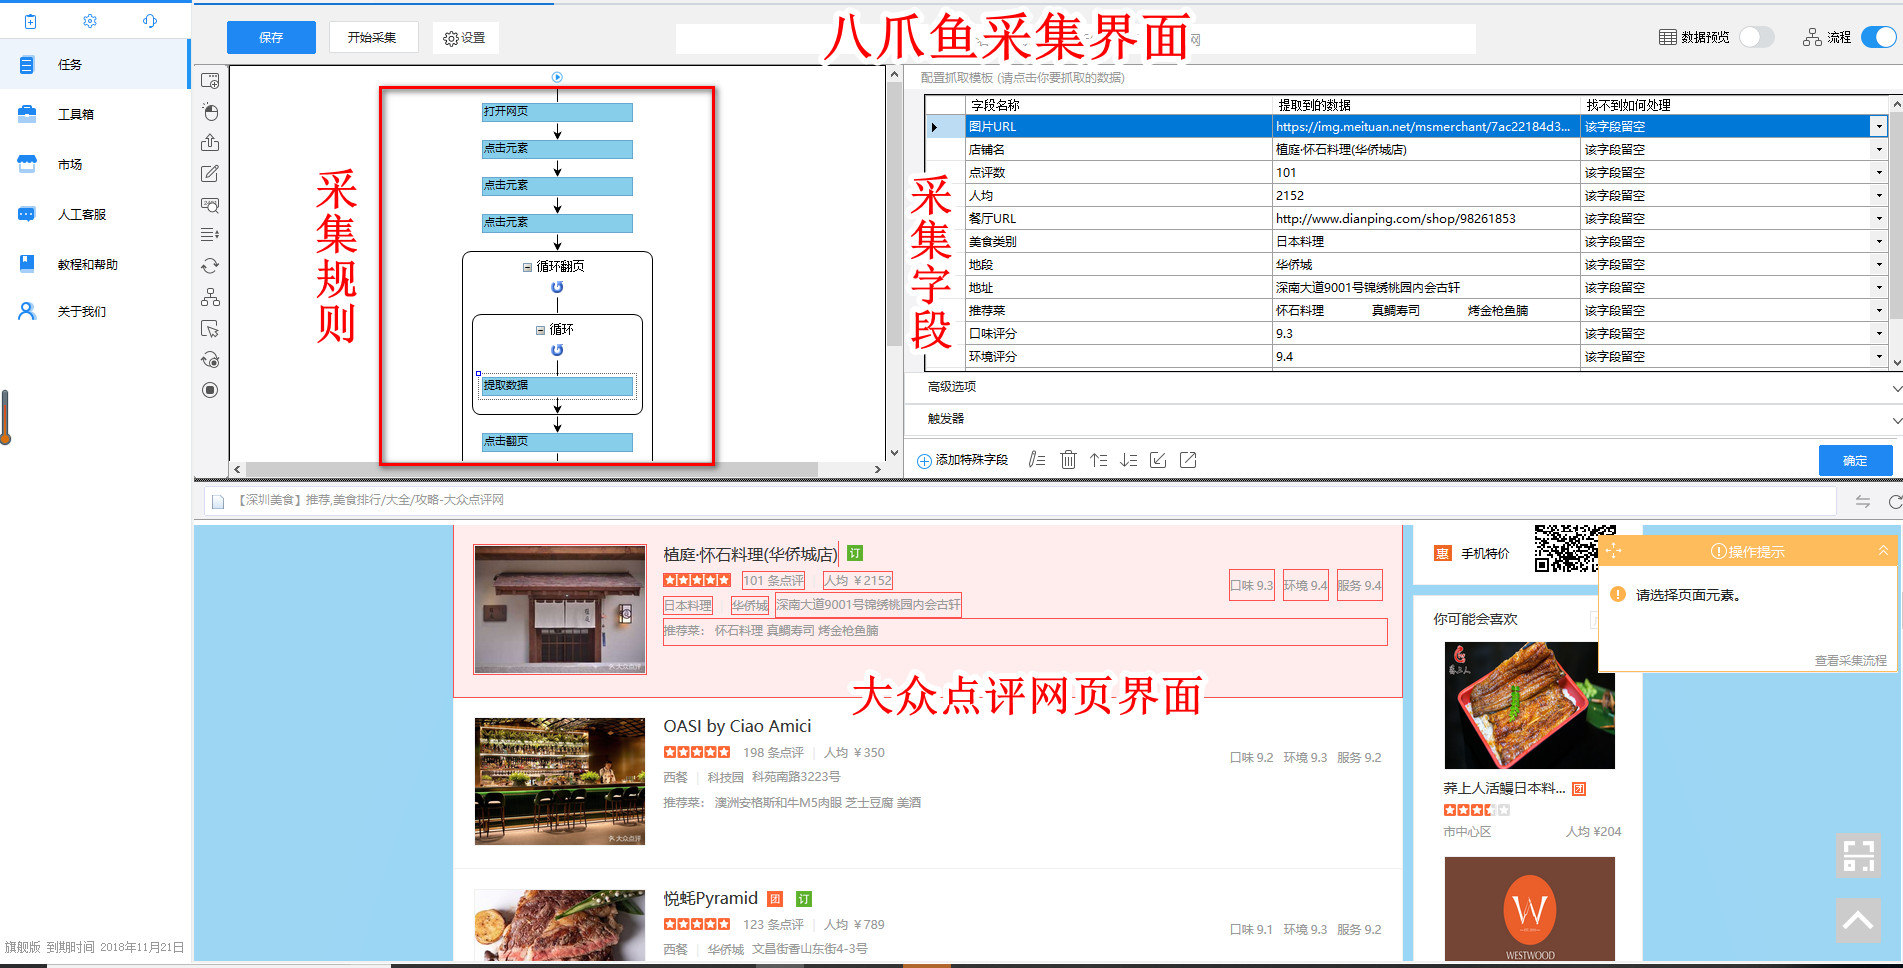Click the mouse-hover cursor icon in vertical toolbar
This screenshot has height=968, width=1903.
(210, 329)
